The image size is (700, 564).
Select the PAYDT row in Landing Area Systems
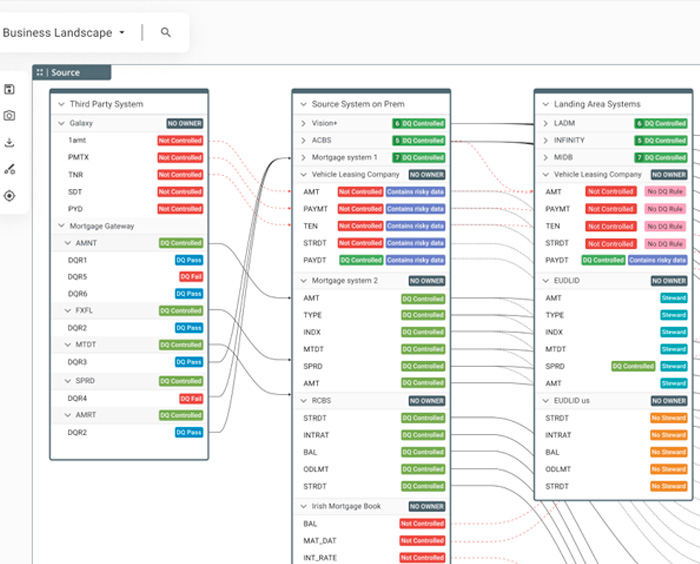coord(614,260)
